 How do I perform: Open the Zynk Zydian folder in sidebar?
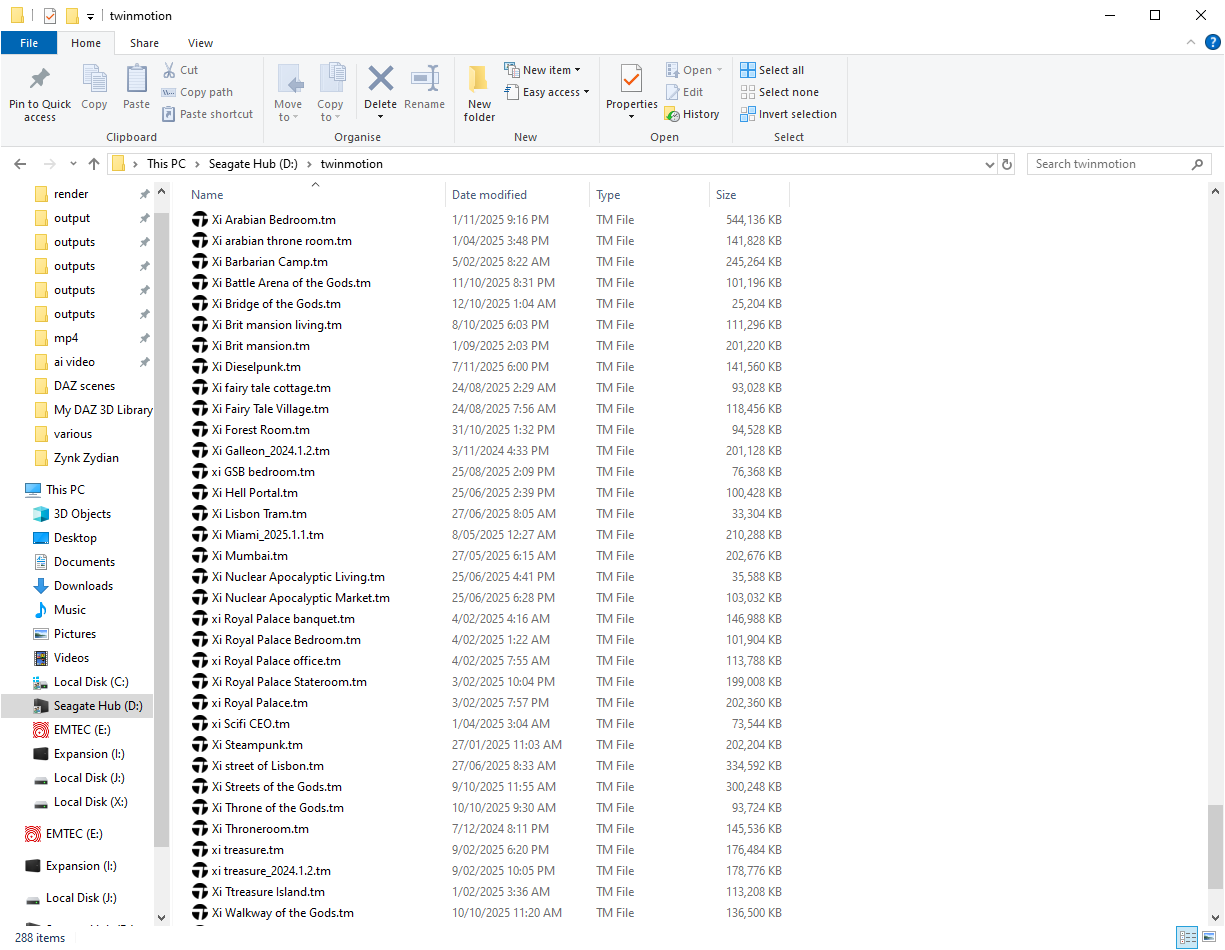(x=86, y=458)
